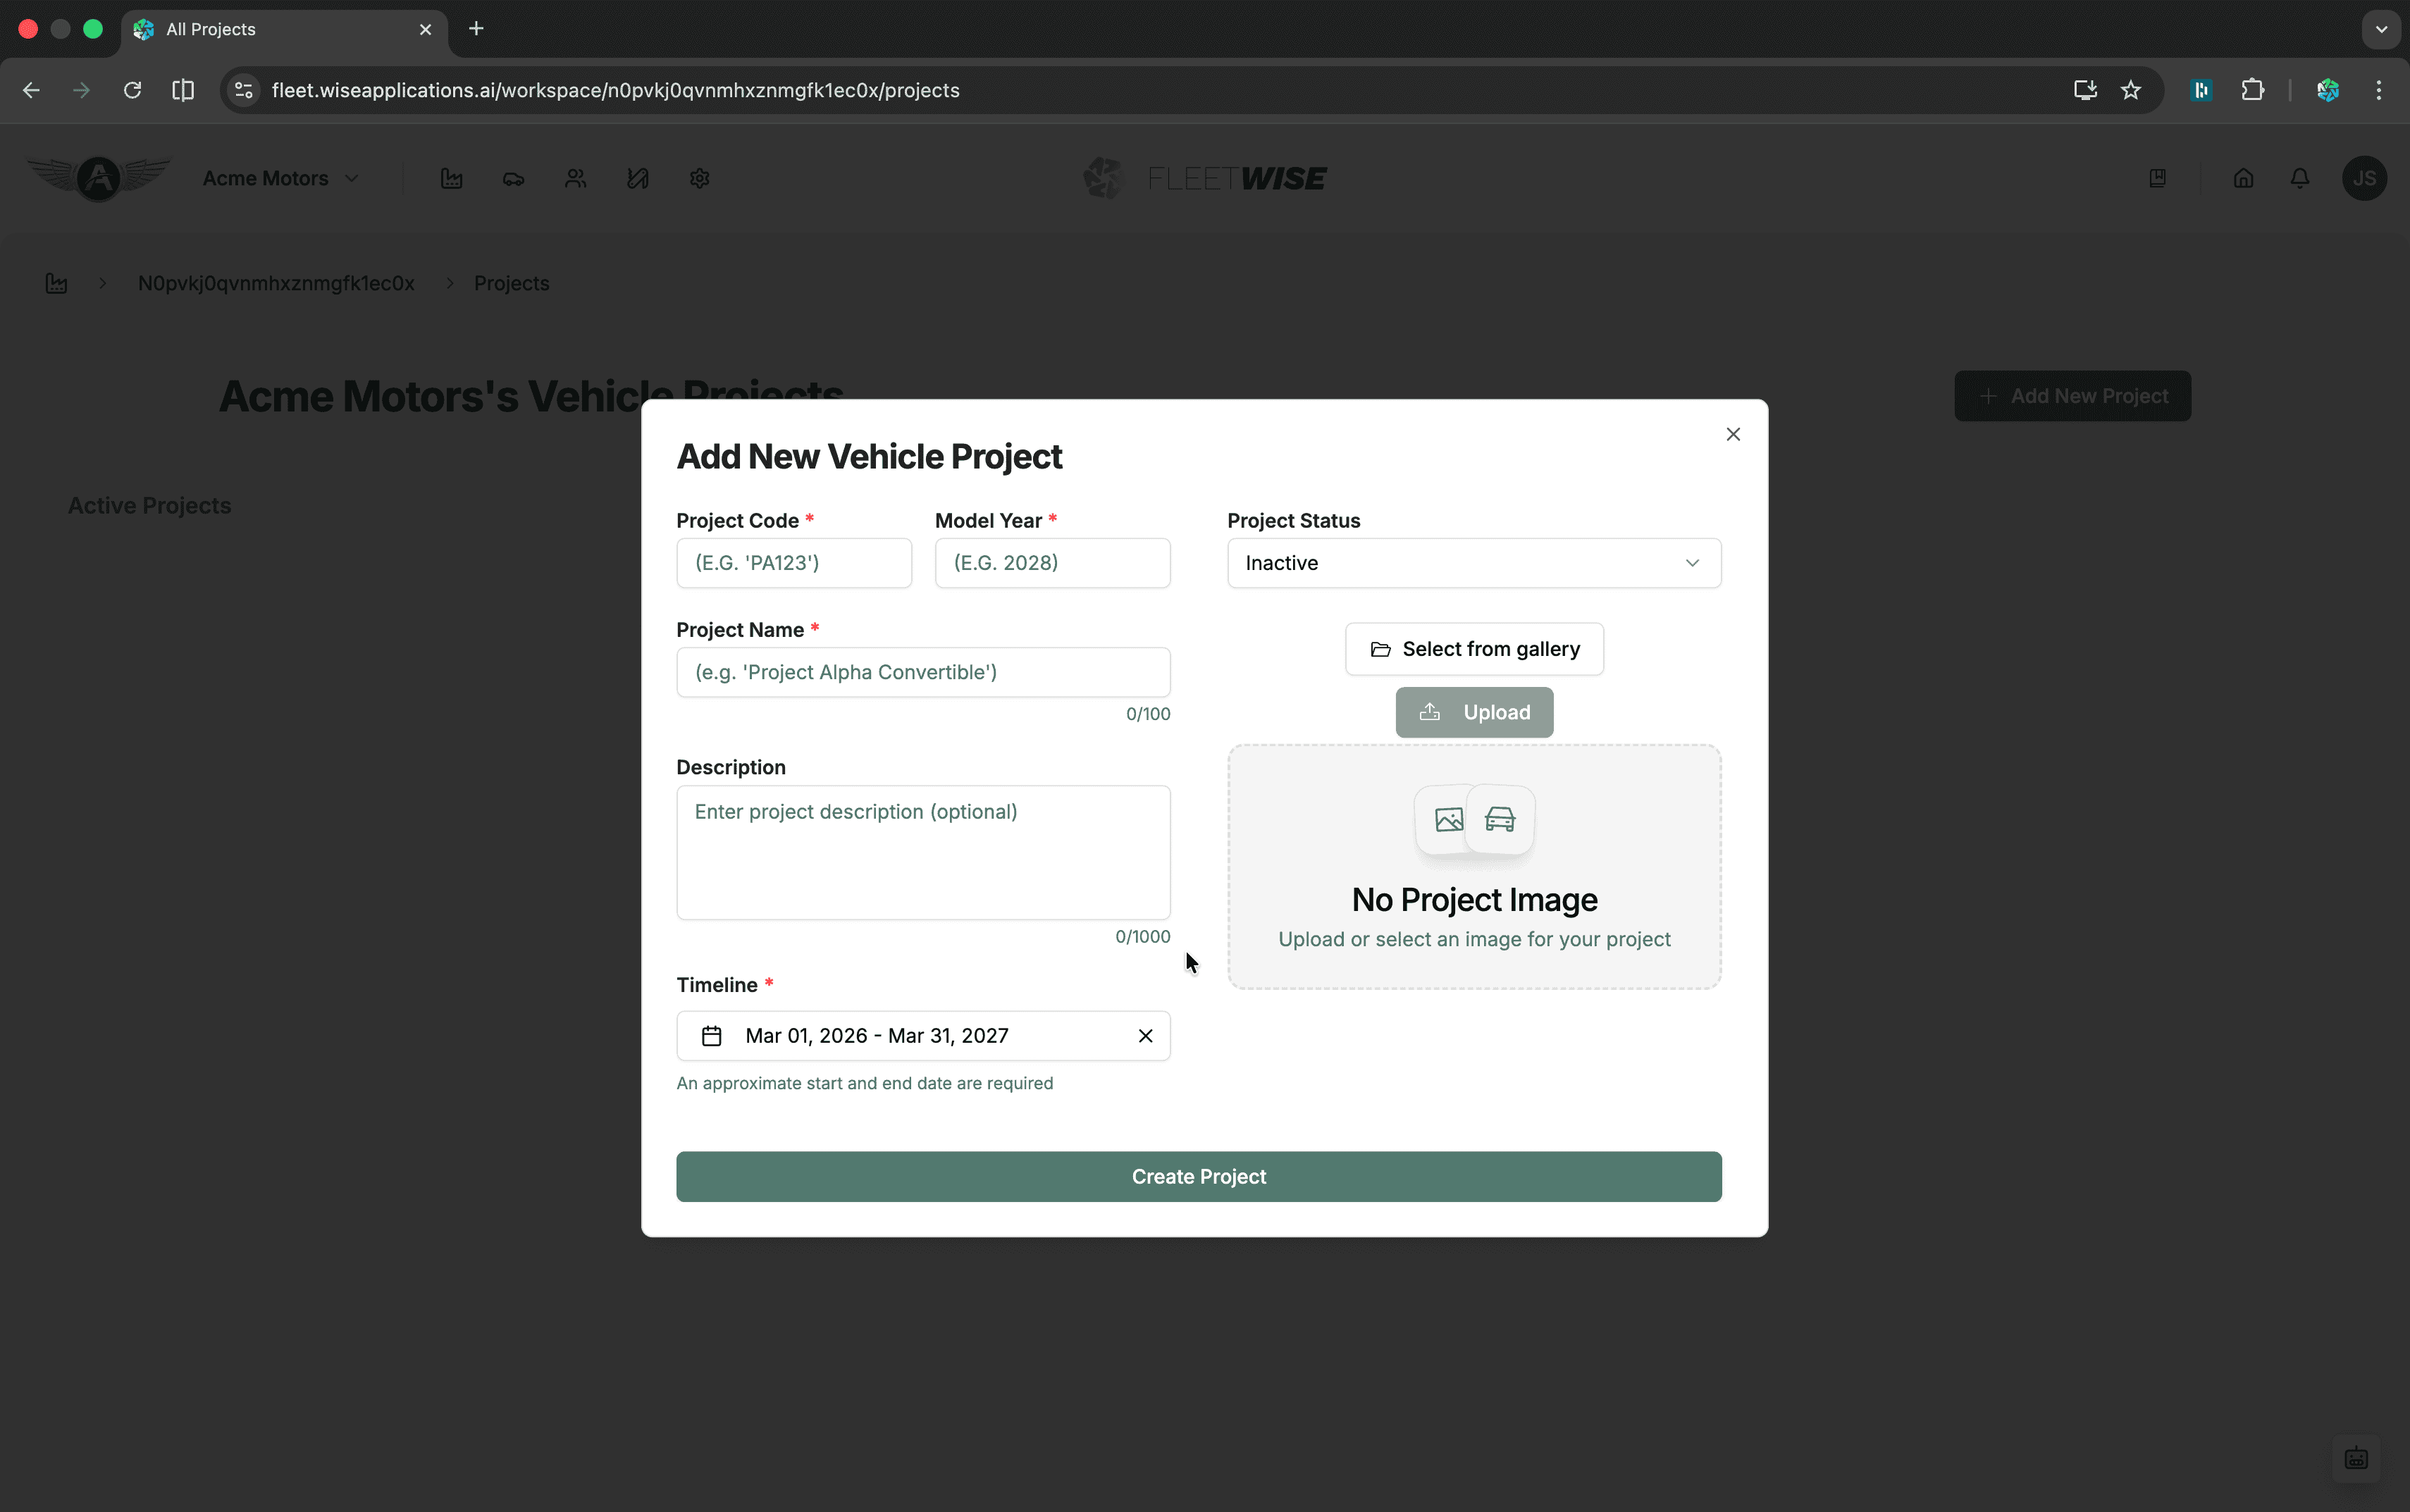Screen dimensions: 2410x1512
Task: Toggle the browser side panel icon
Action: 183,90
